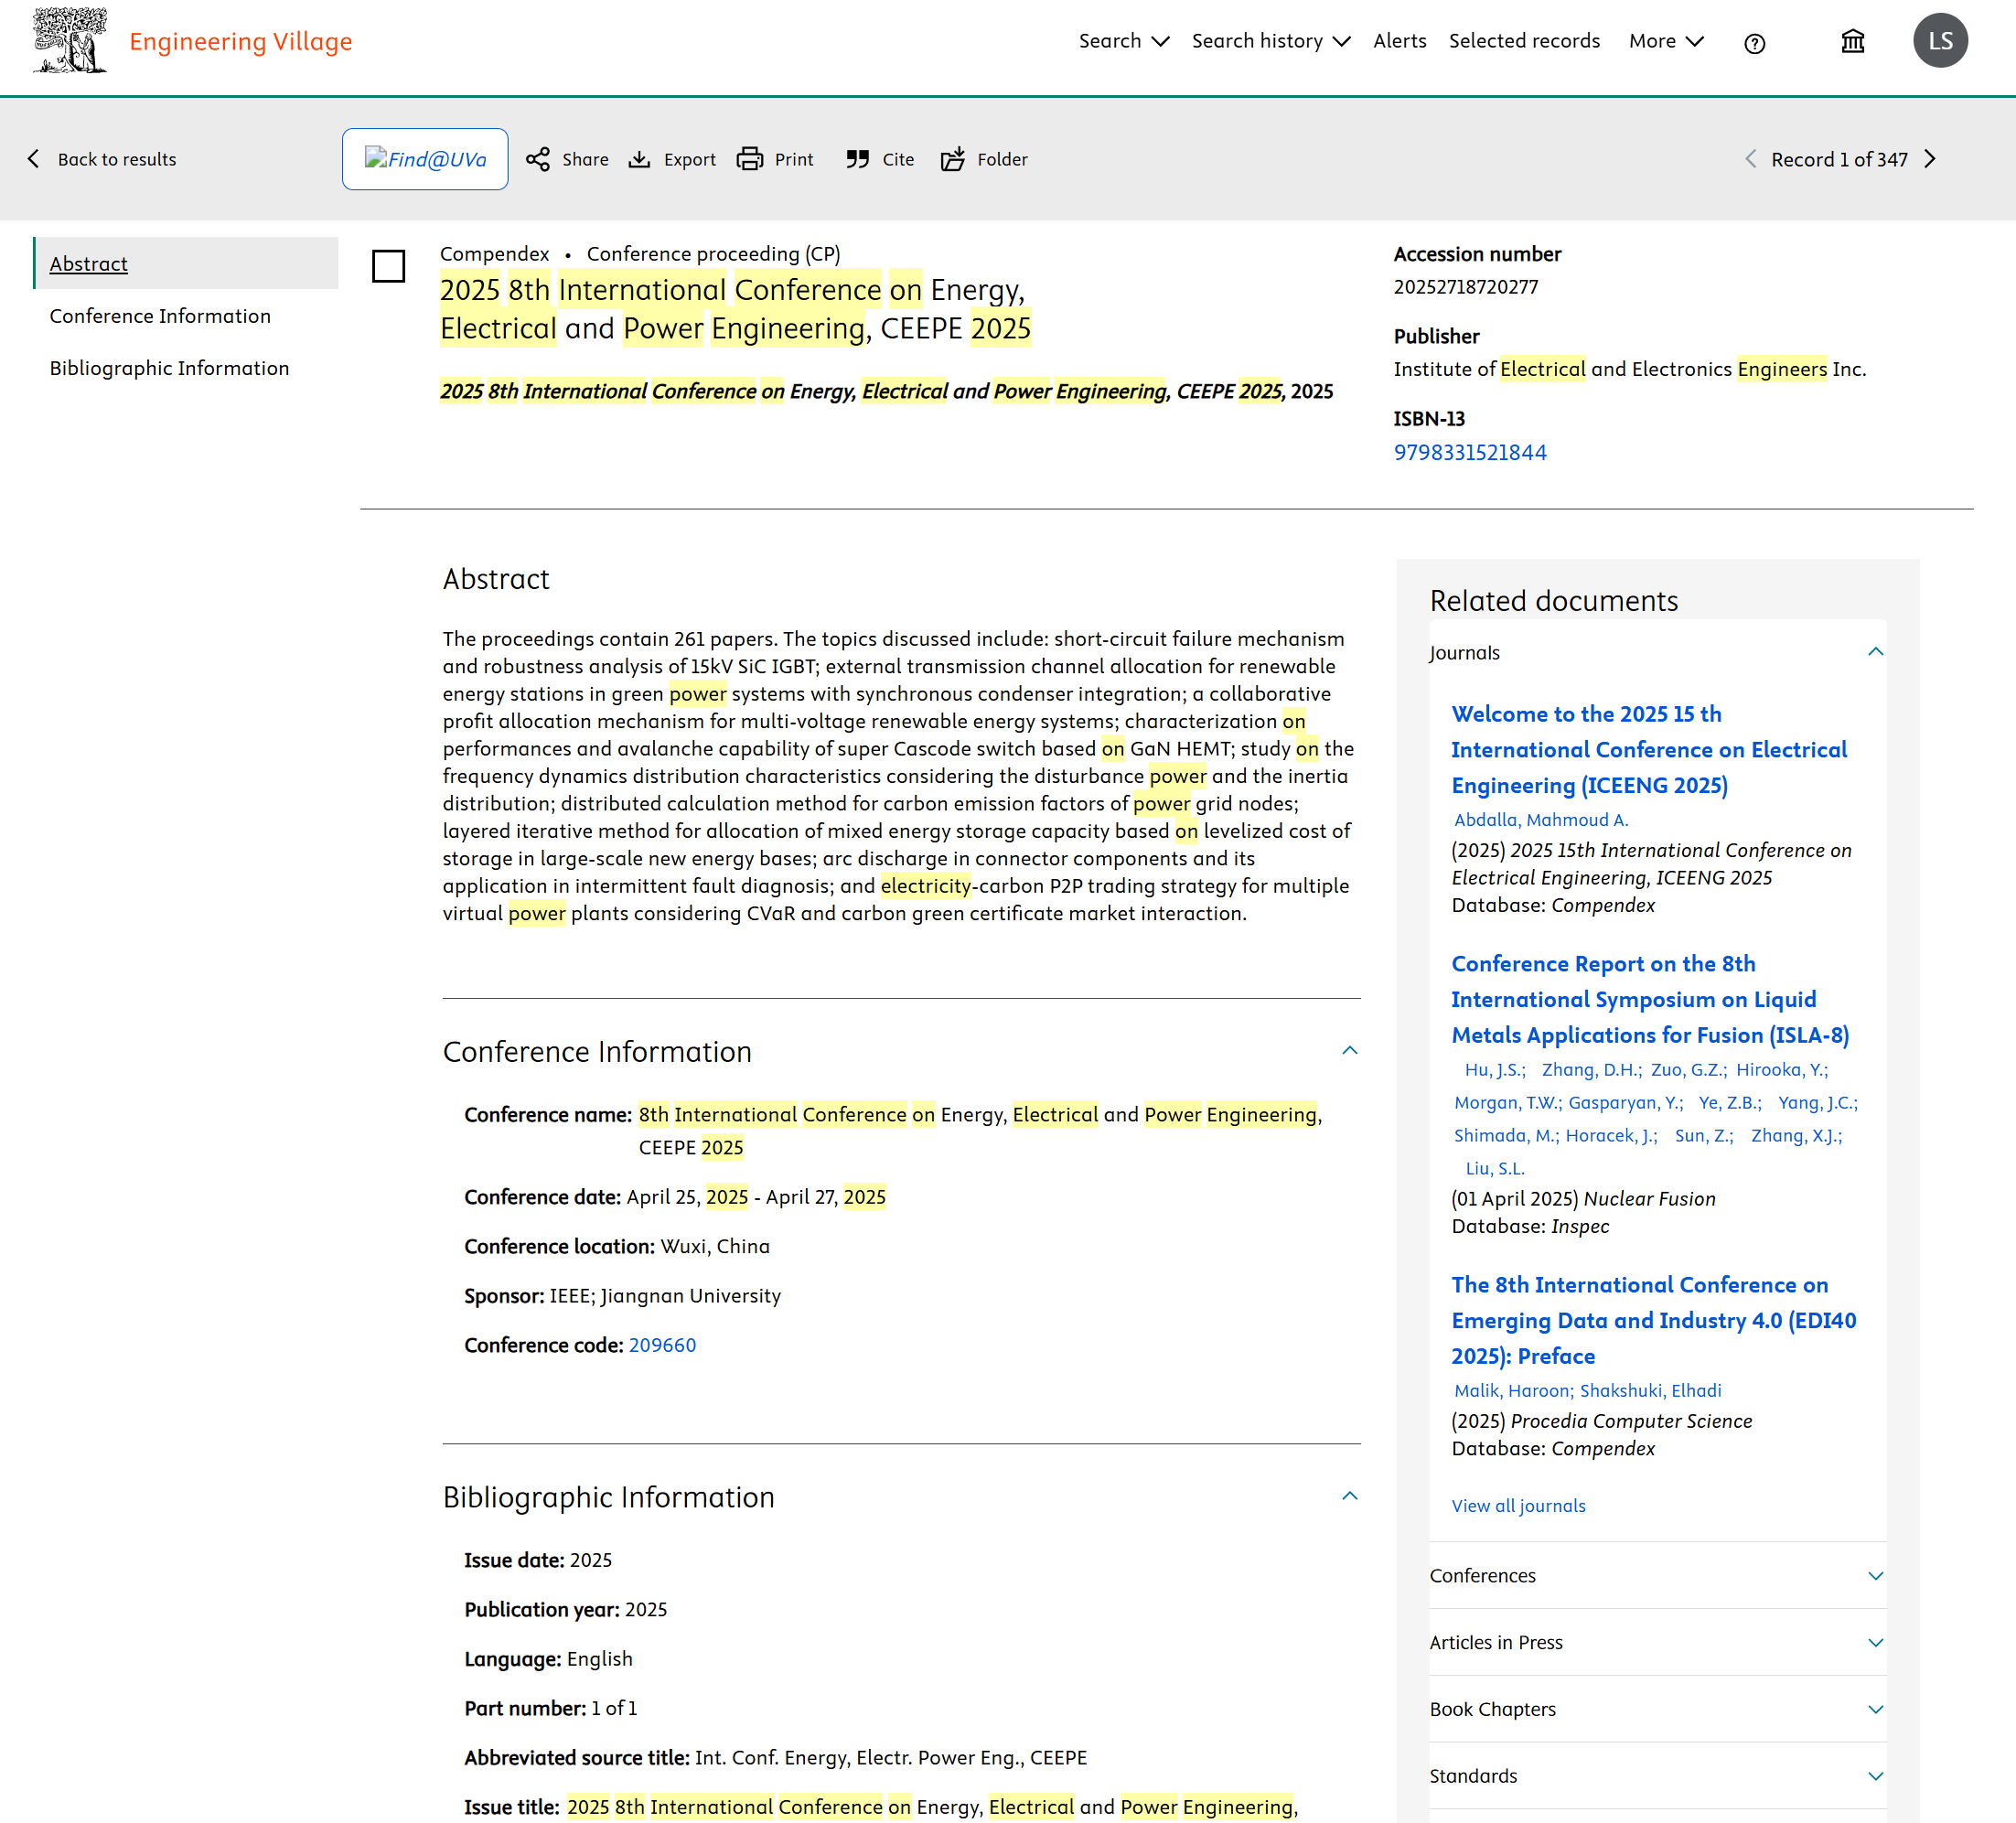Viewport: 2016px width, 1823px height.
Task: Click the Export download icon
Action: pos(639,159)
